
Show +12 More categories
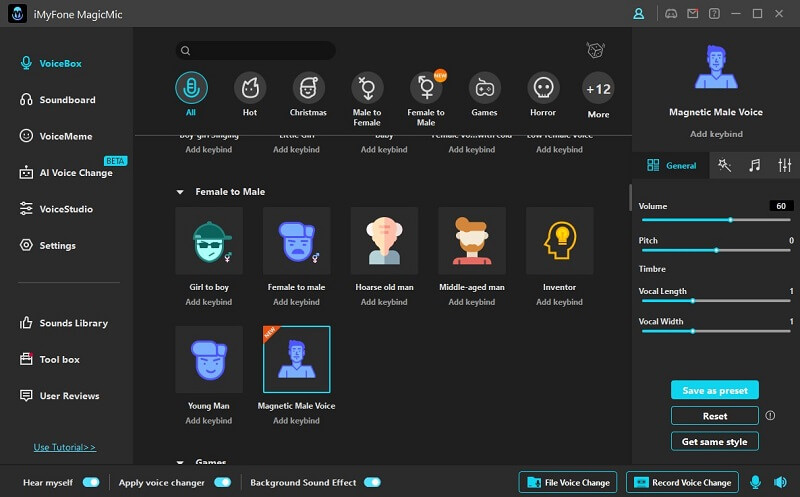[598, 89]
